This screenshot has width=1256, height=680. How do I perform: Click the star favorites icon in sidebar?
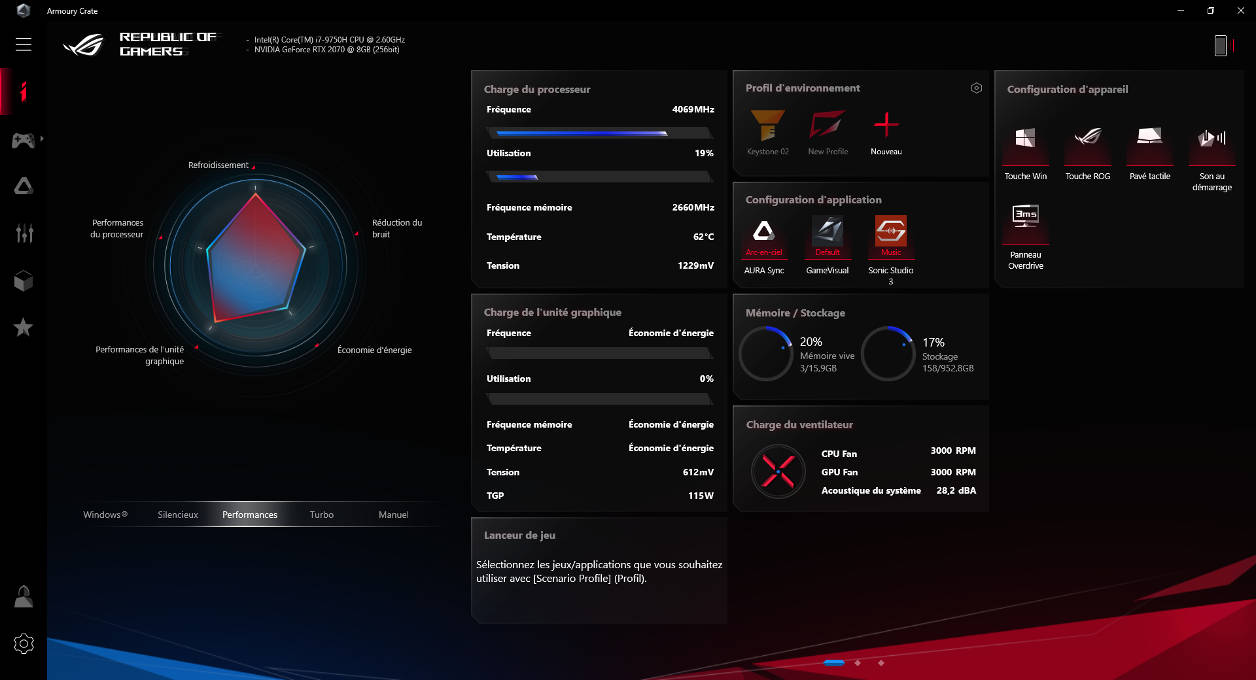click(22, 326)
